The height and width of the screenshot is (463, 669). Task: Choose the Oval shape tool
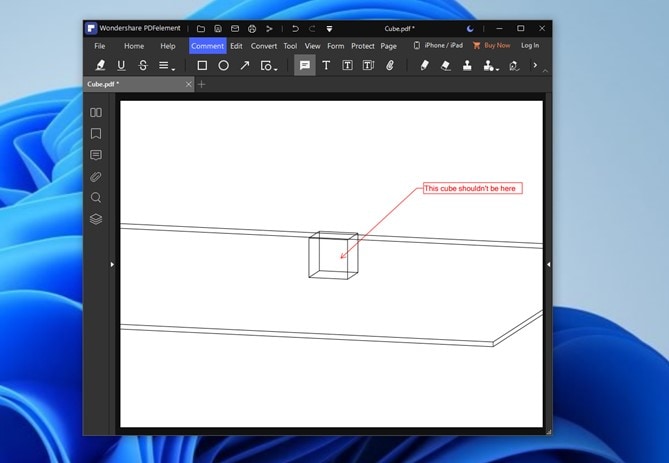224,65
